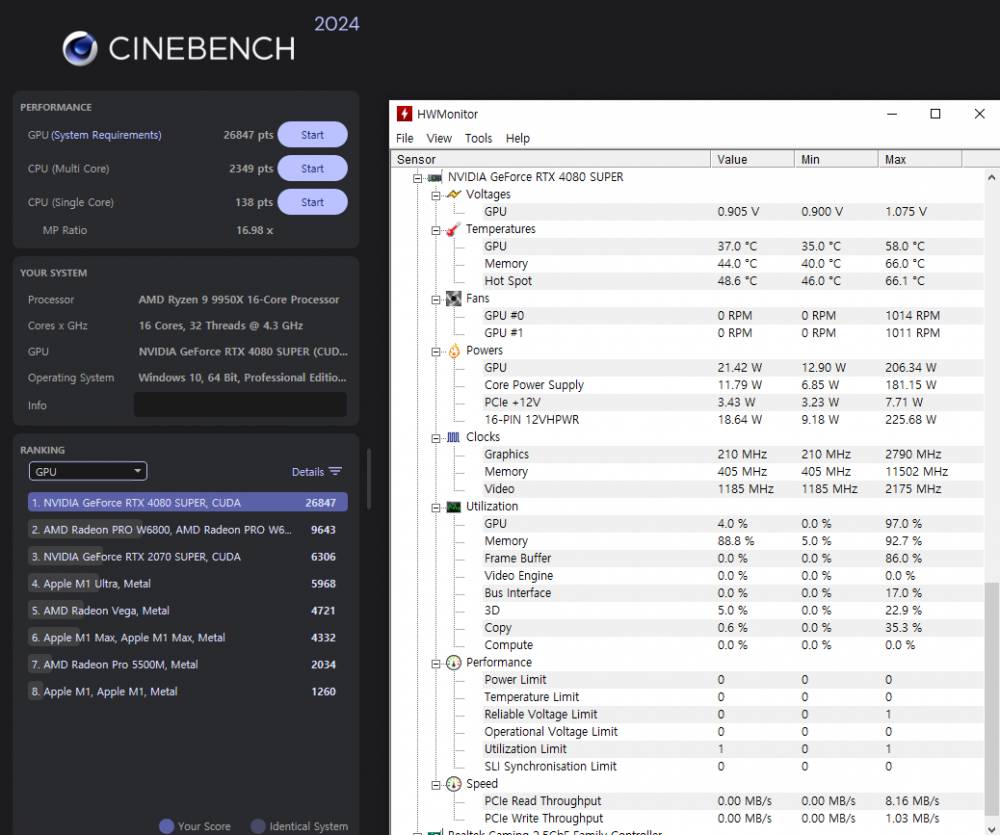Click the Details link in Ranking
Image resolution: width=1000 pixels, height=835 pixels.
click(308, 472)
